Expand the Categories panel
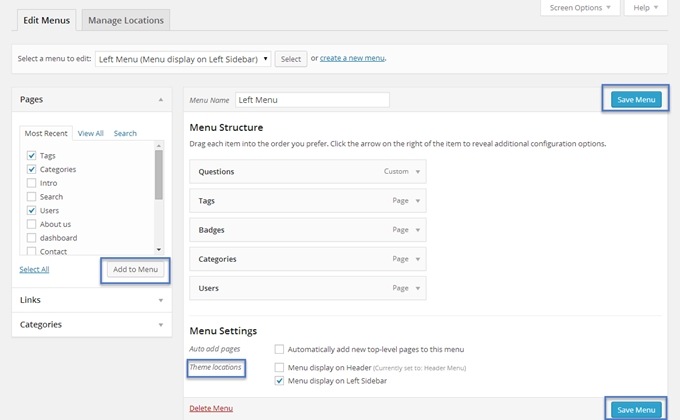This screenshot has width=680, height=420. 160,324
